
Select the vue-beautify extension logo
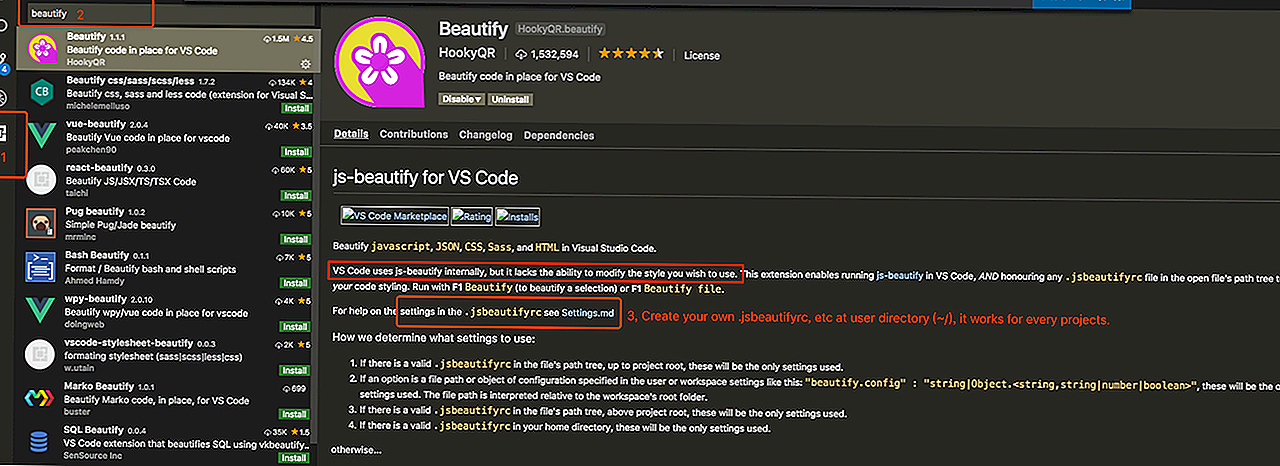pos(42,137)
